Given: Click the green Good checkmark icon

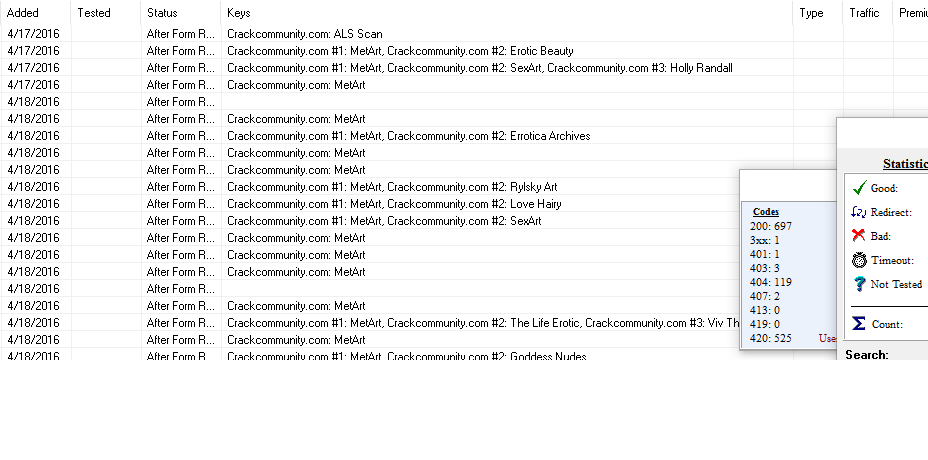Looking at the screenshot, I should tap(858, 187).
